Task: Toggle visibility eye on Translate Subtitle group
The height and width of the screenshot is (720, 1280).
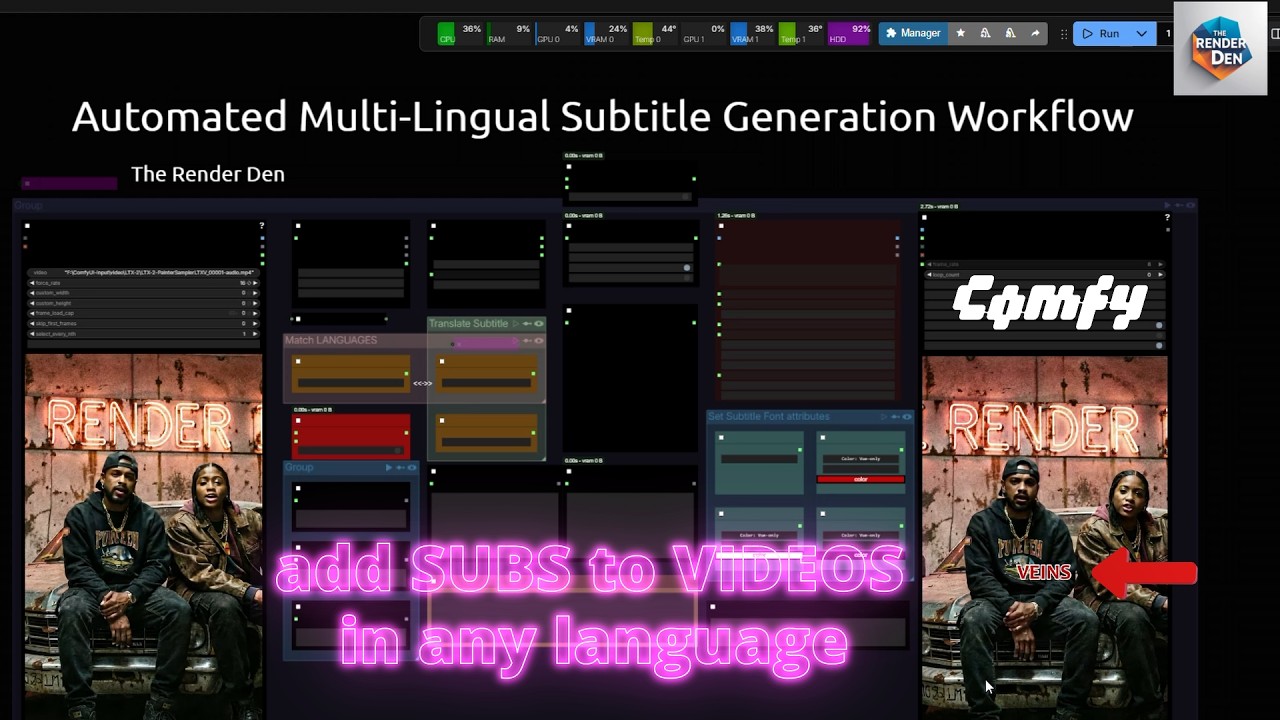Action: point(539,324)
